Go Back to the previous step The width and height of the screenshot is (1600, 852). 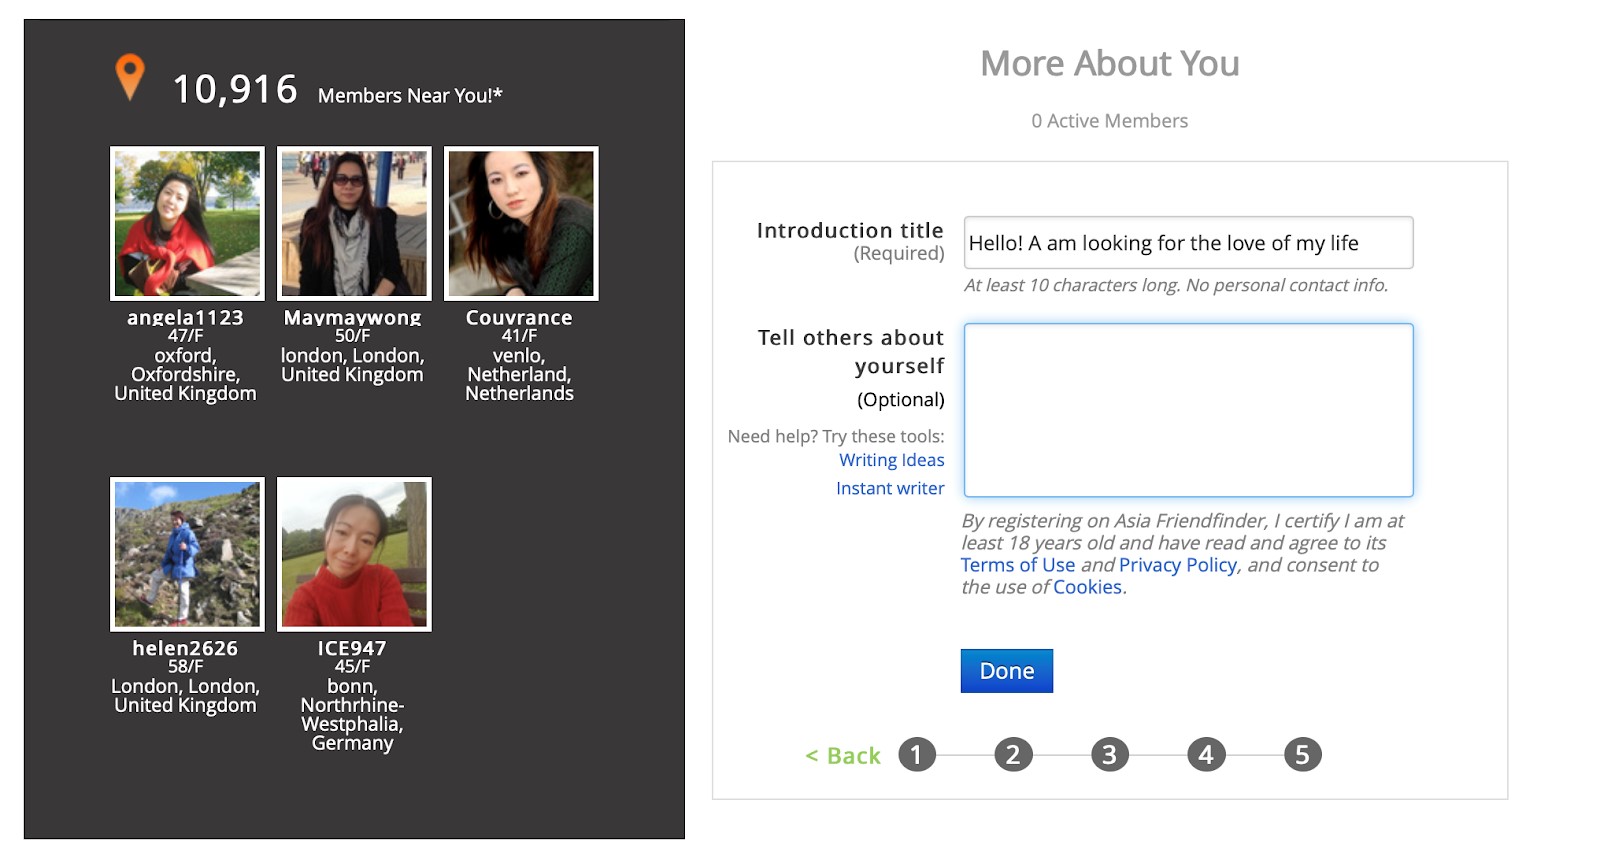click(843, 756)
